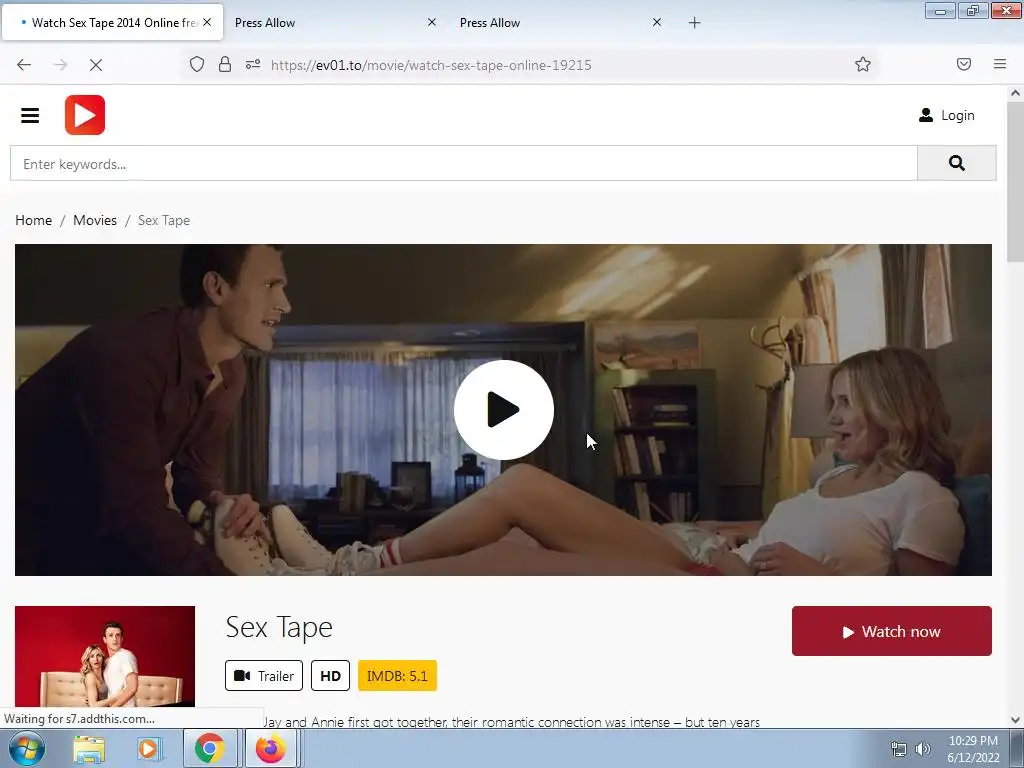Viewport: 1024px width, 768px height.
Task: Switch to the second Press Allow tab
Action: [560, 23]
